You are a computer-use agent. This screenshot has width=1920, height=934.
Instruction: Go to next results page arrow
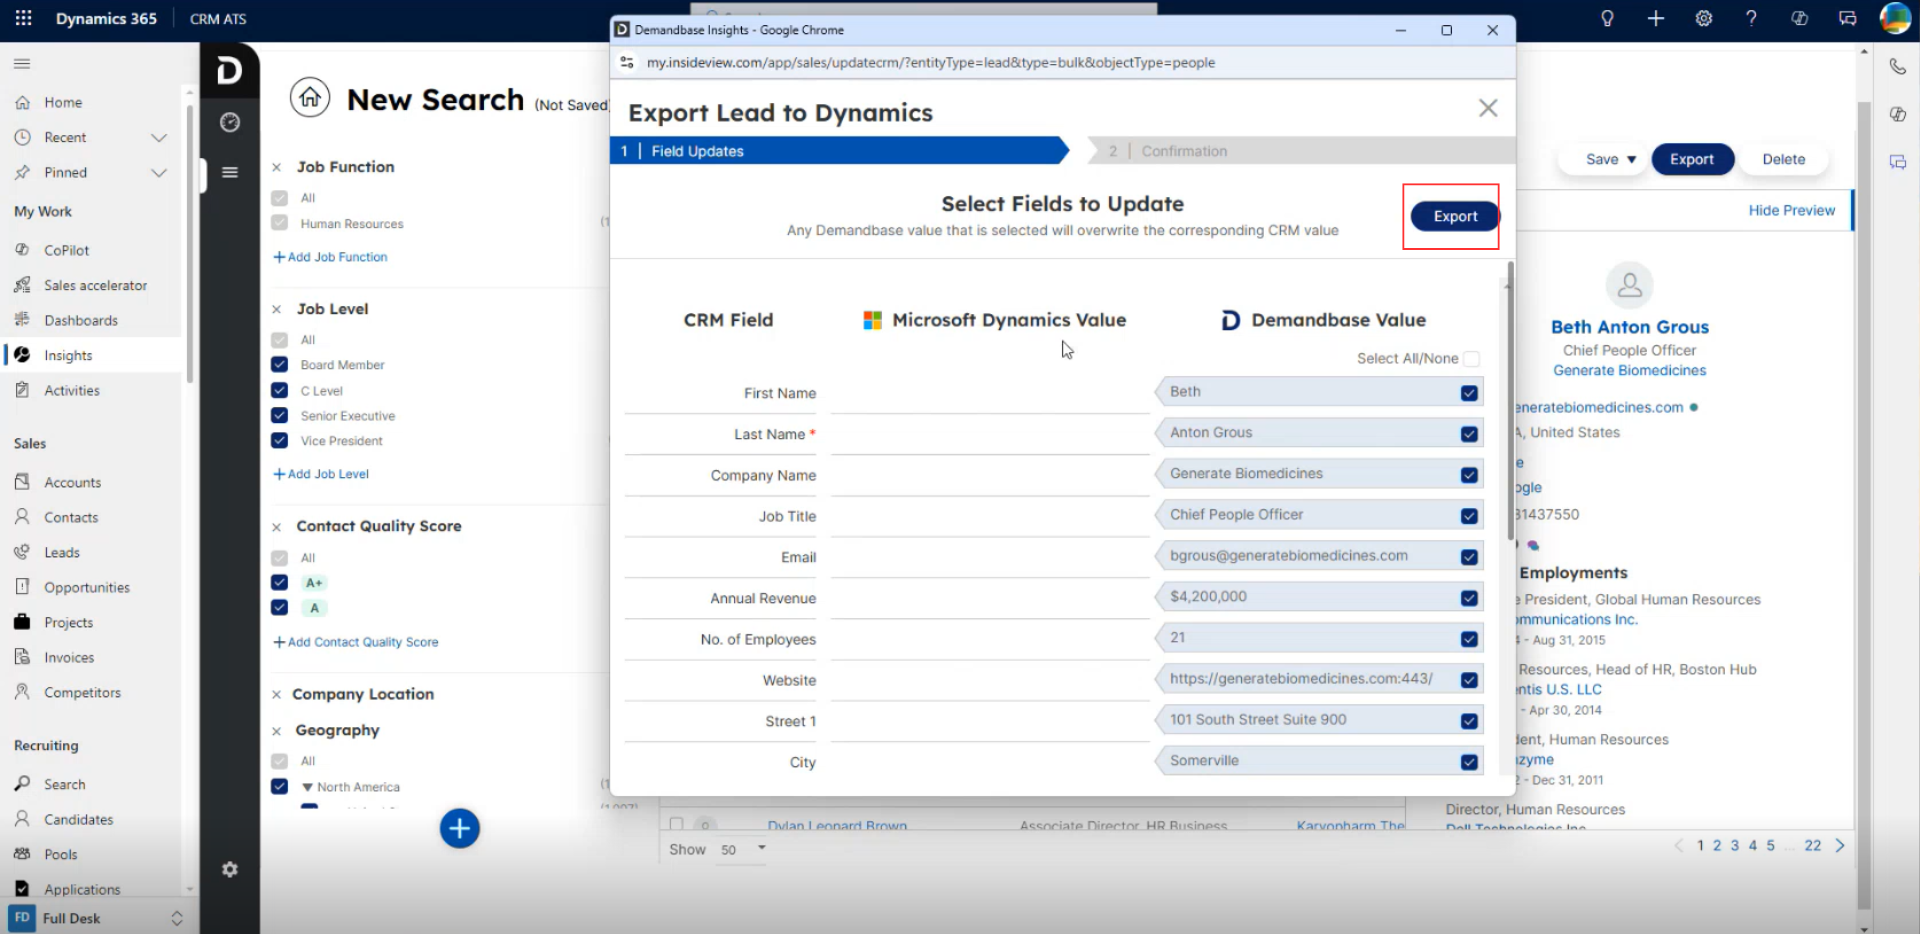tap(1840, 846)
